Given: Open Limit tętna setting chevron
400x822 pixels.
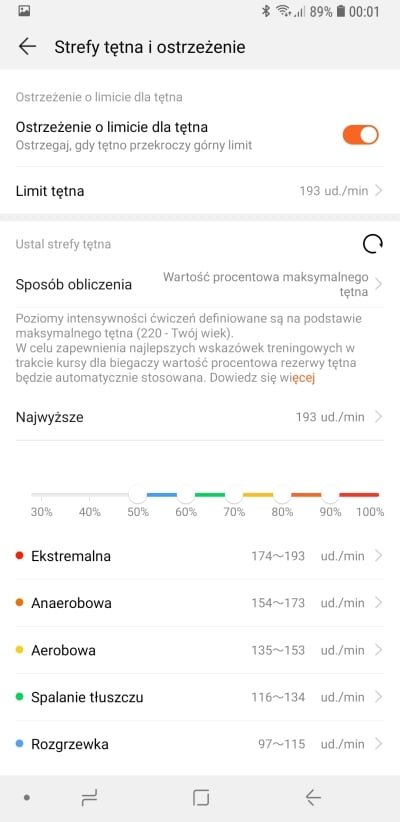Looking at the screenshot, I should coord(379,191).
